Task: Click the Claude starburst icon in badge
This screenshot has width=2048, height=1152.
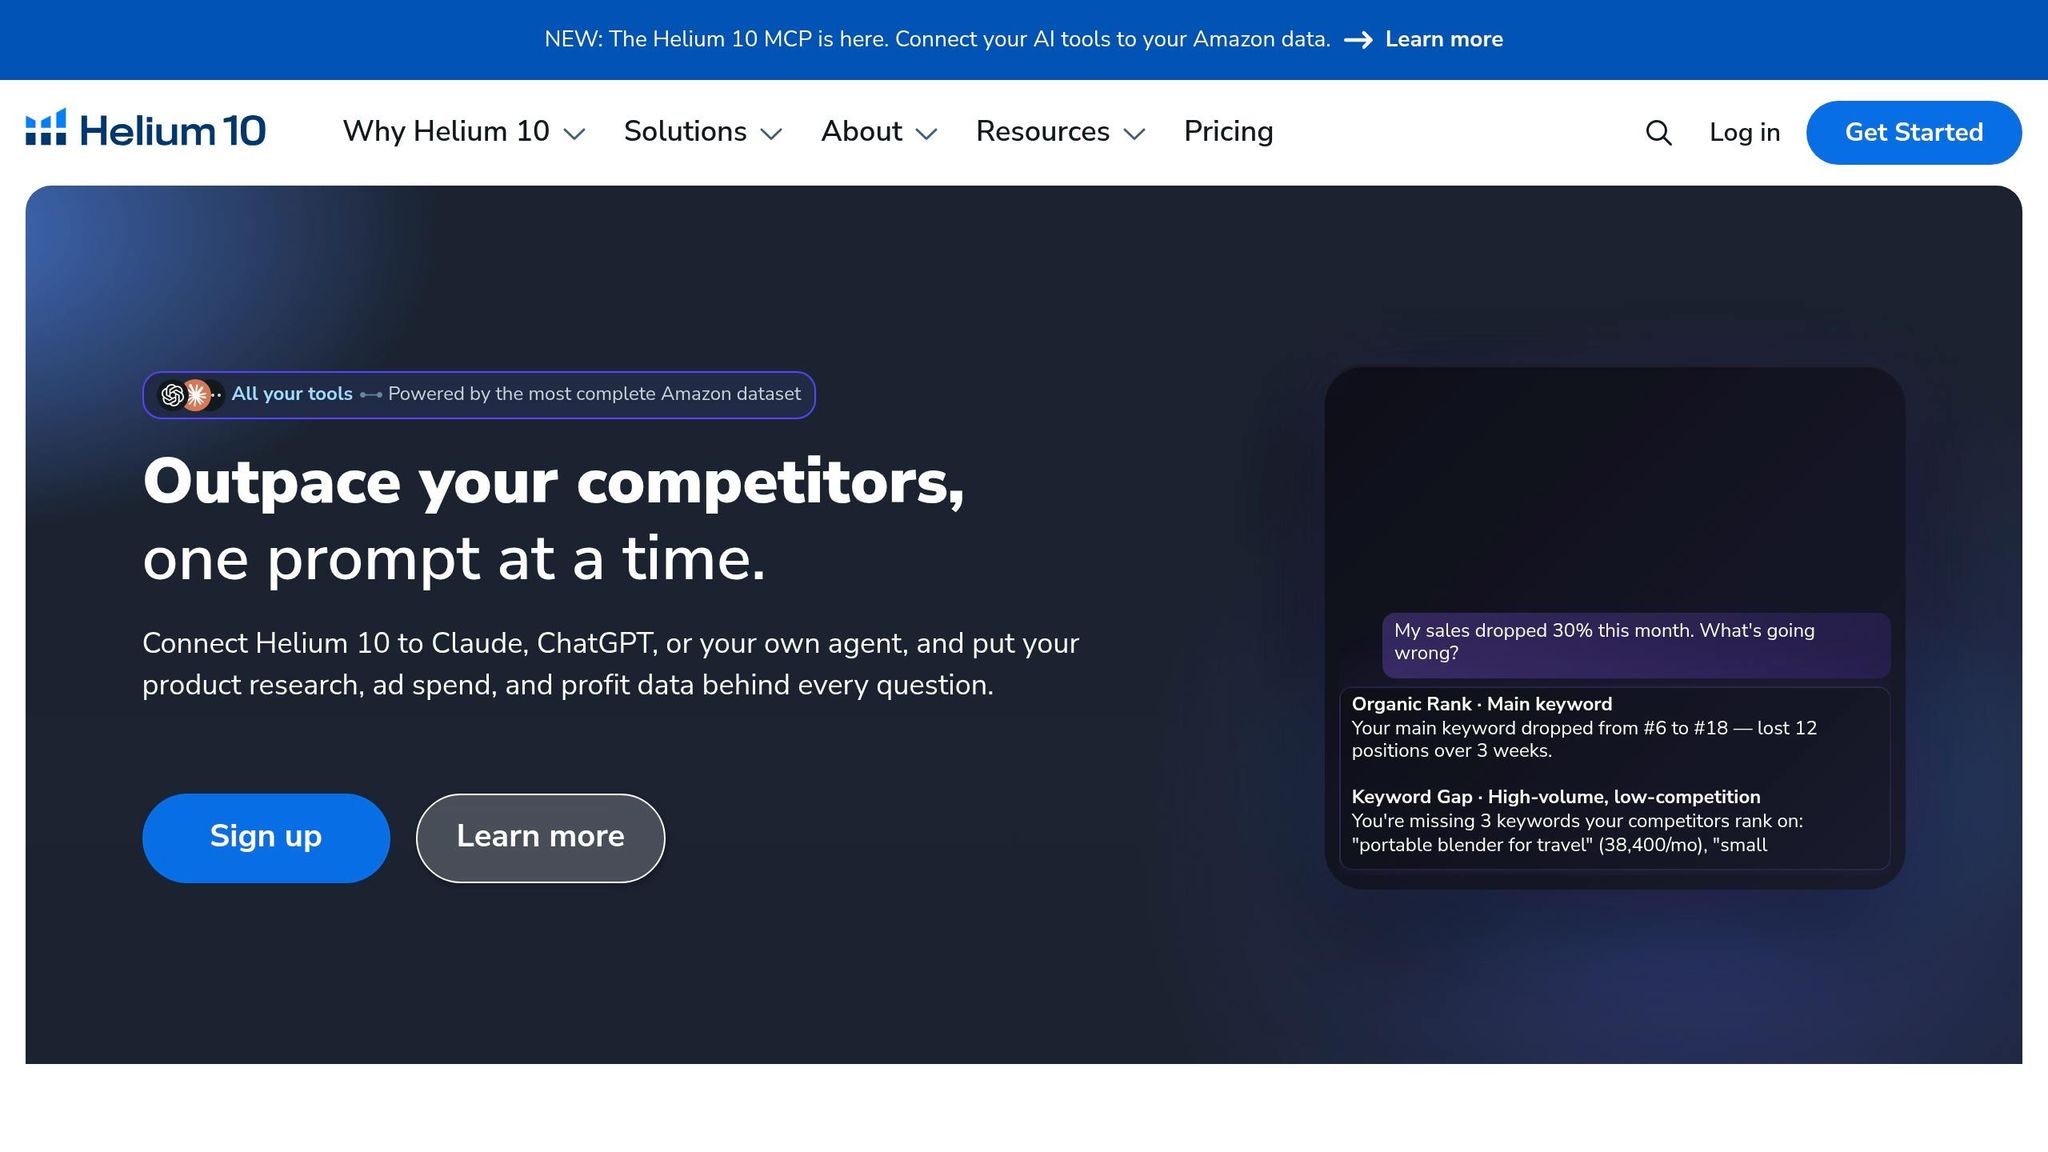Action: [x=197, y=395]
